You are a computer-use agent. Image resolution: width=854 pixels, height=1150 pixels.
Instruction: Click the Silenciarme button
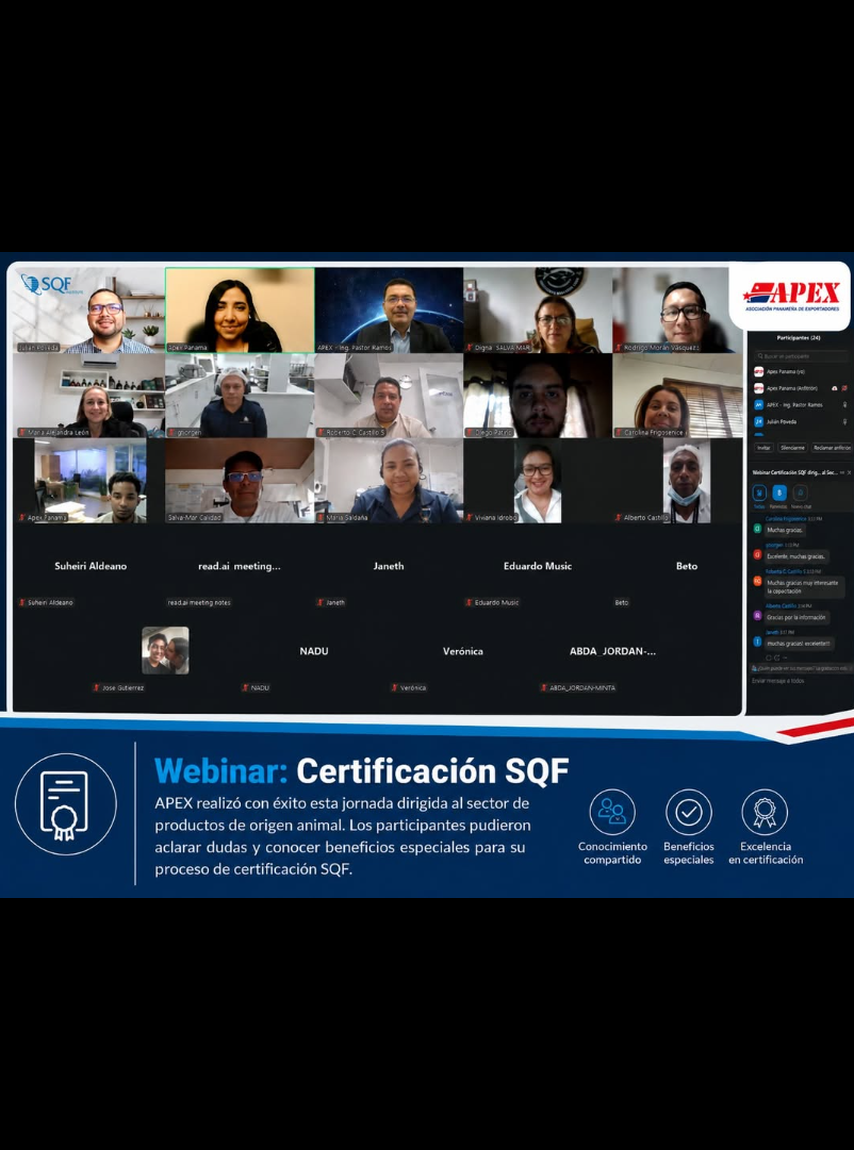[x=792, y=447]
